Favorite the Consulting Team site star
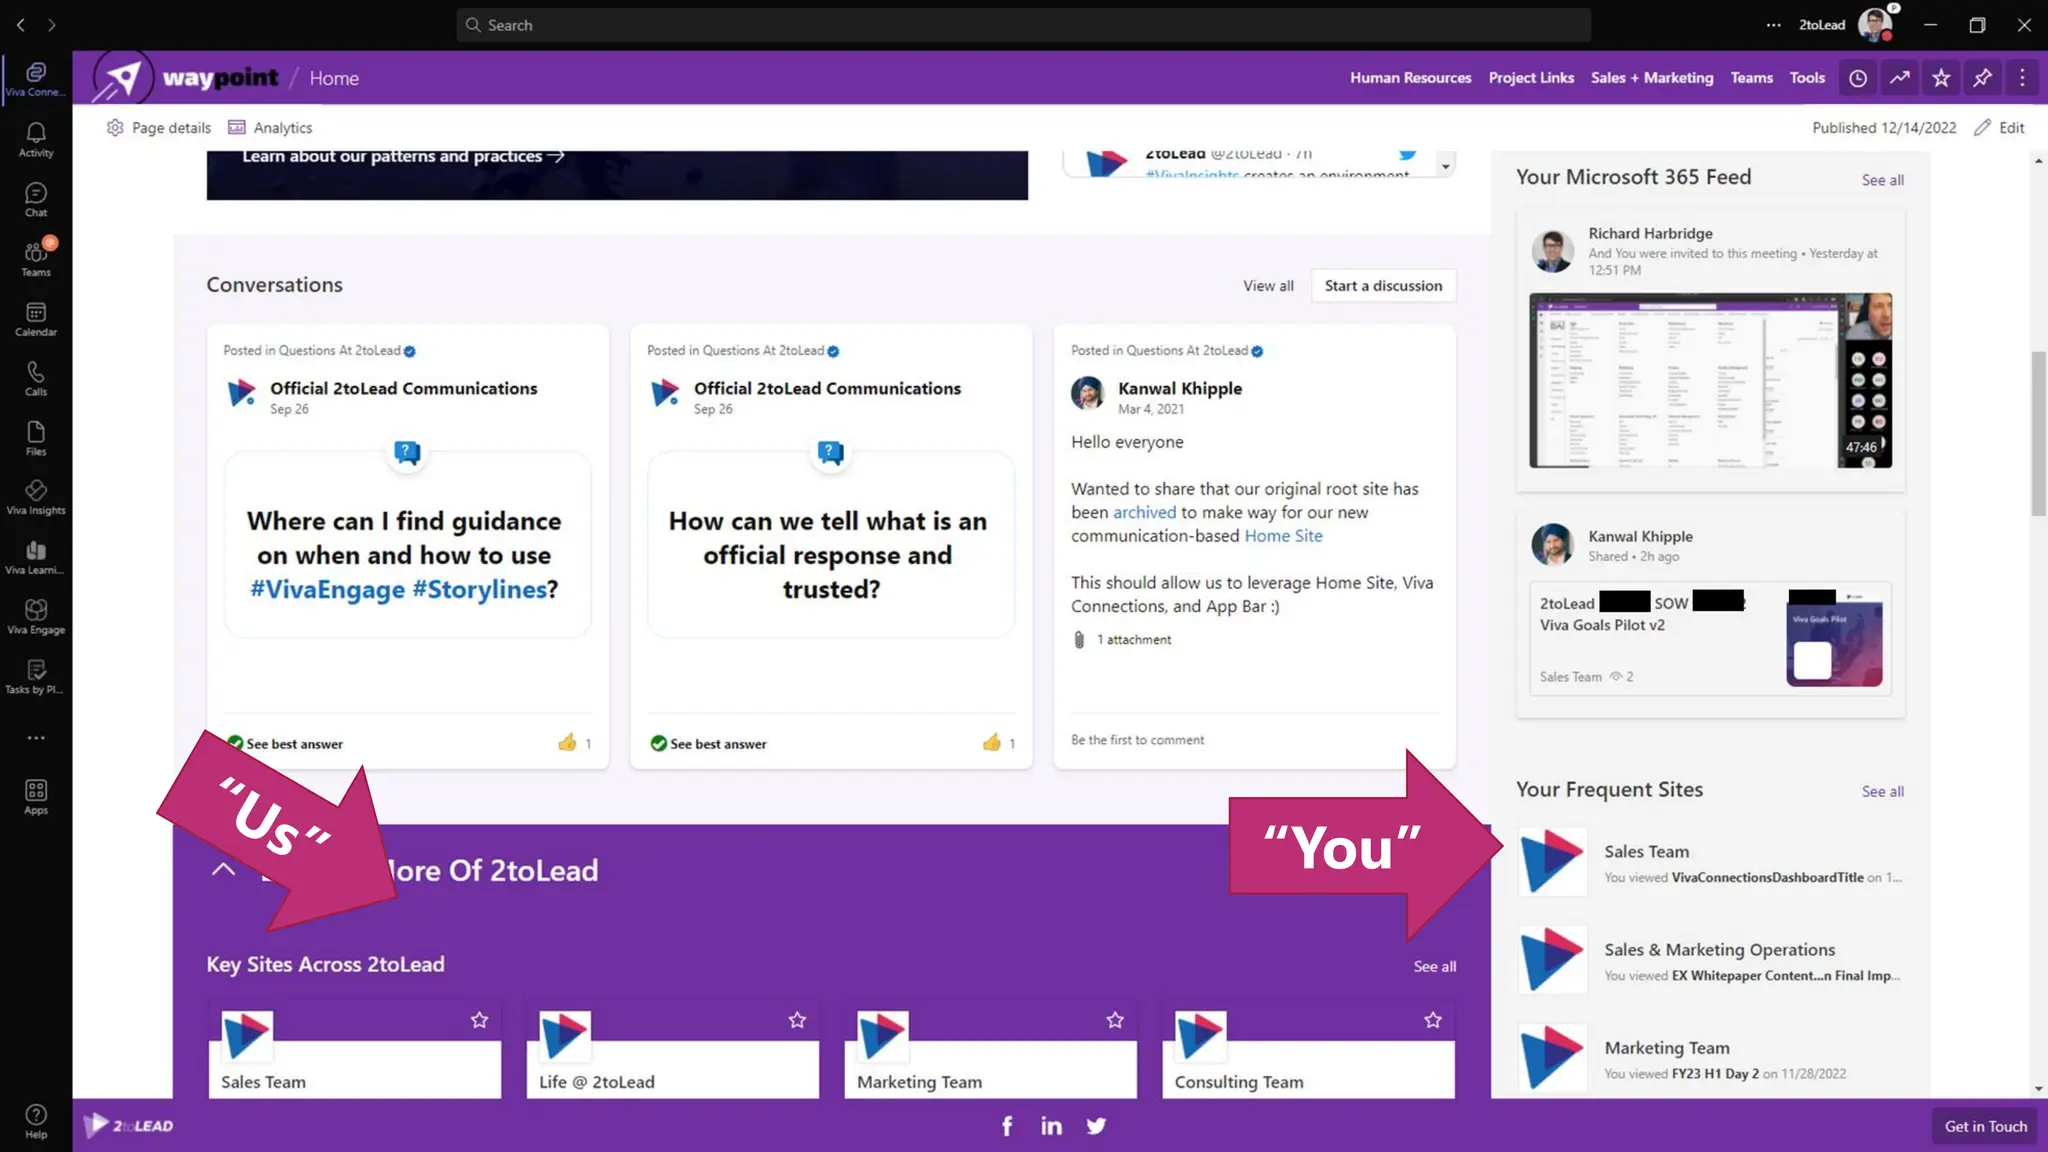The width and height of the screenshot is (2048, 1152). pyautogui.click(x=1433, y=1020)
